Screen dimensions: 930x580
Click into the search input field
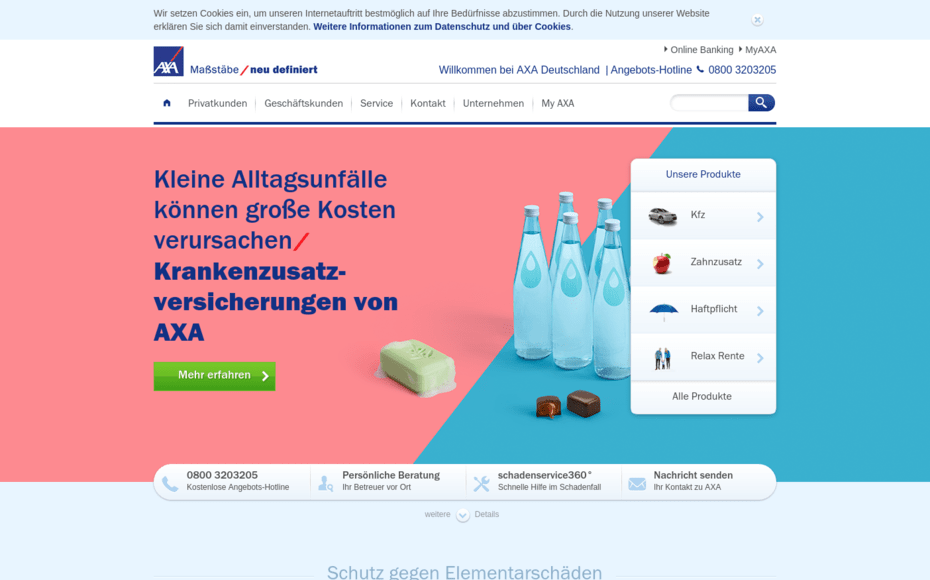(709, 103)
